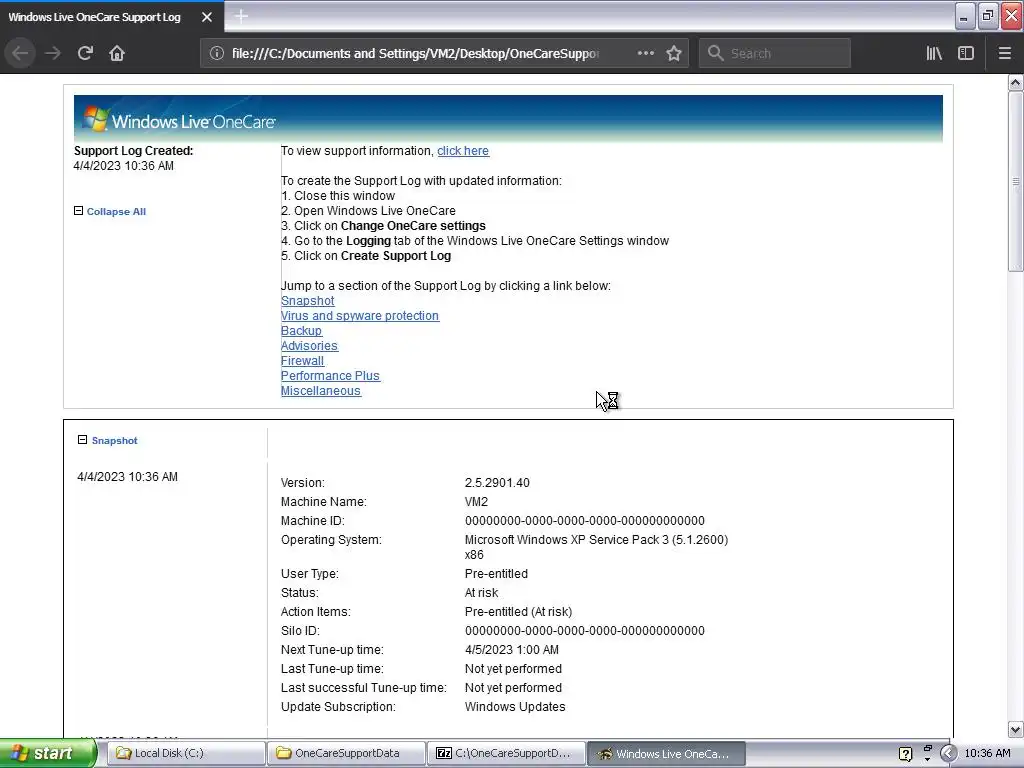The height and width of the screenshot is (768, 1024).
Task: Open the Firefox hamburger menu
Action: (x=1005, y=53)
